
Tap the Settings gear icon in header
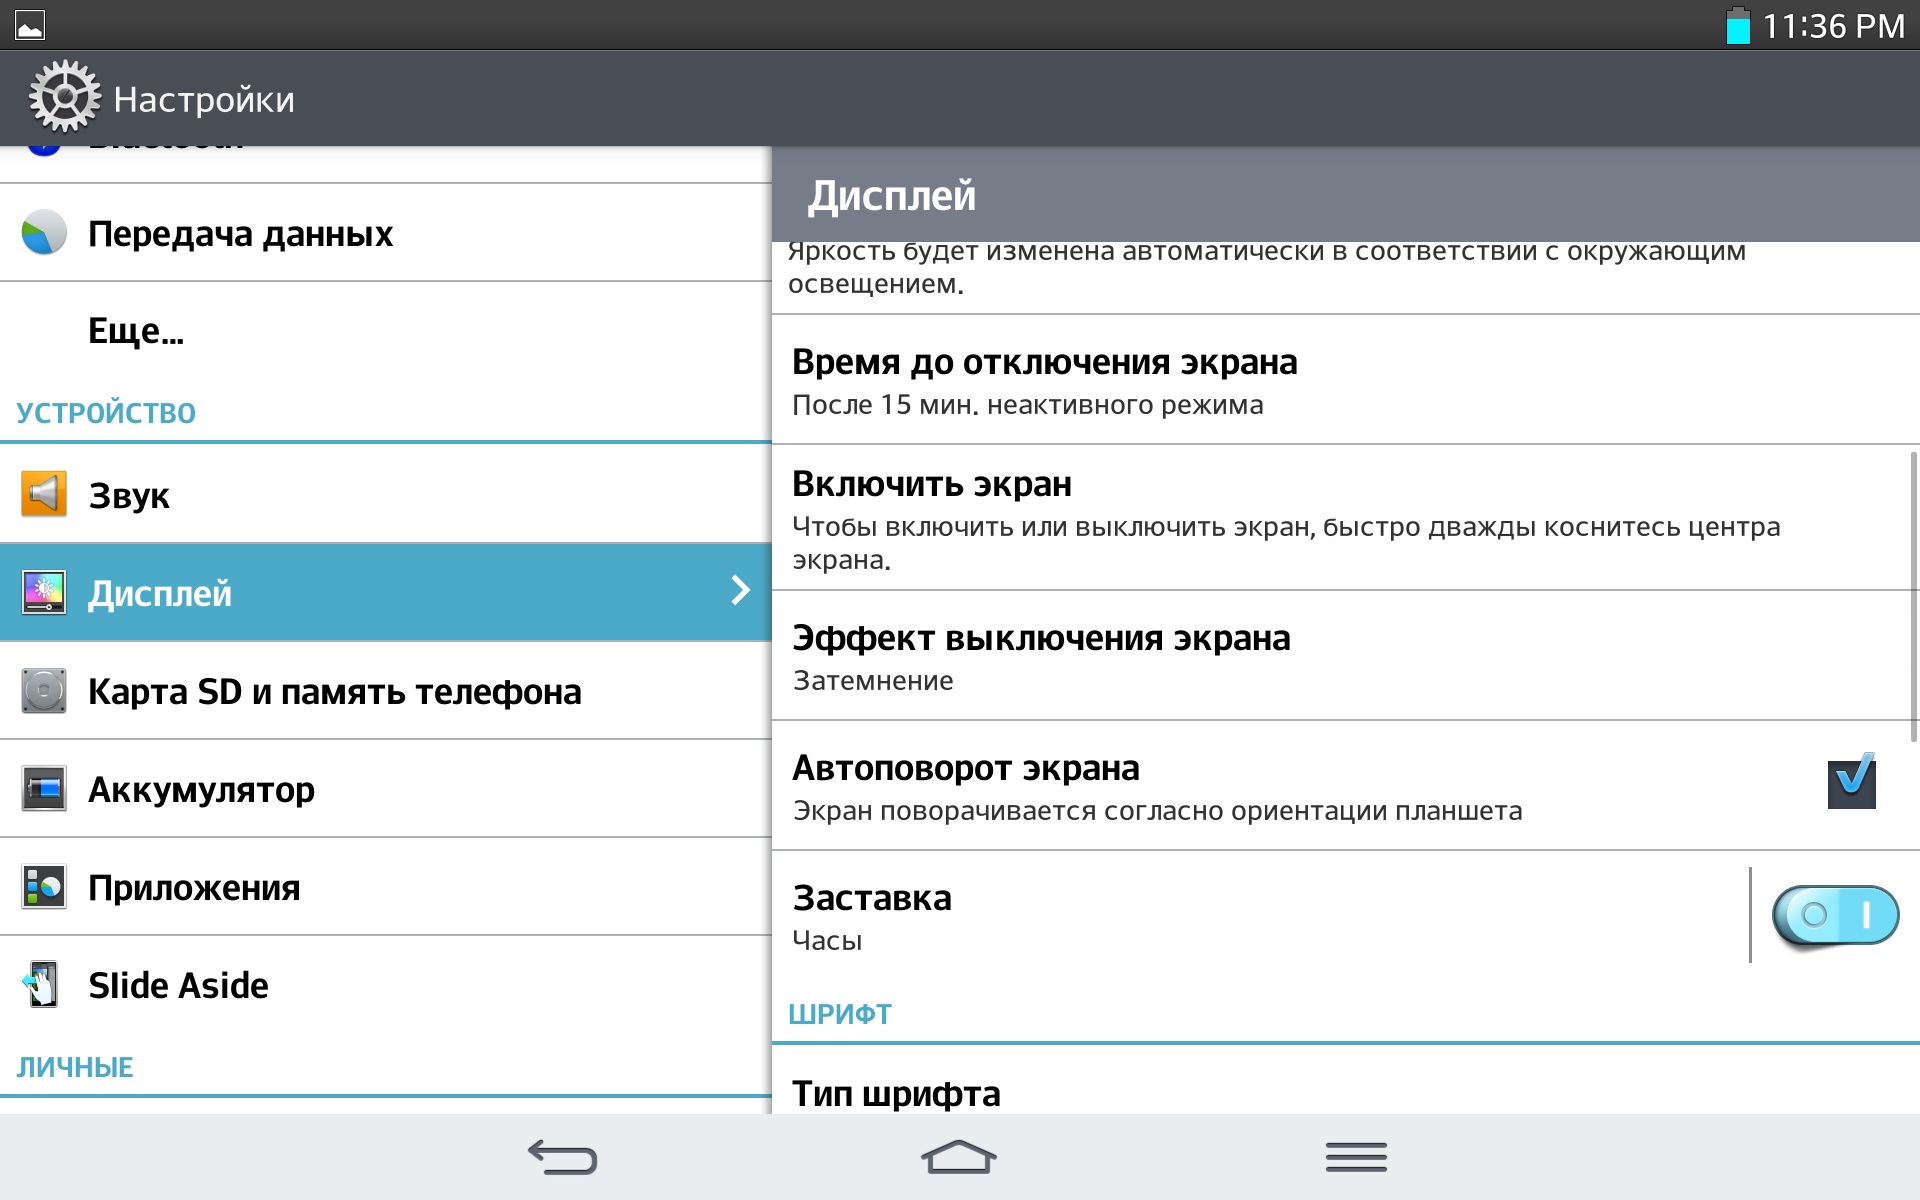(64, 97)
